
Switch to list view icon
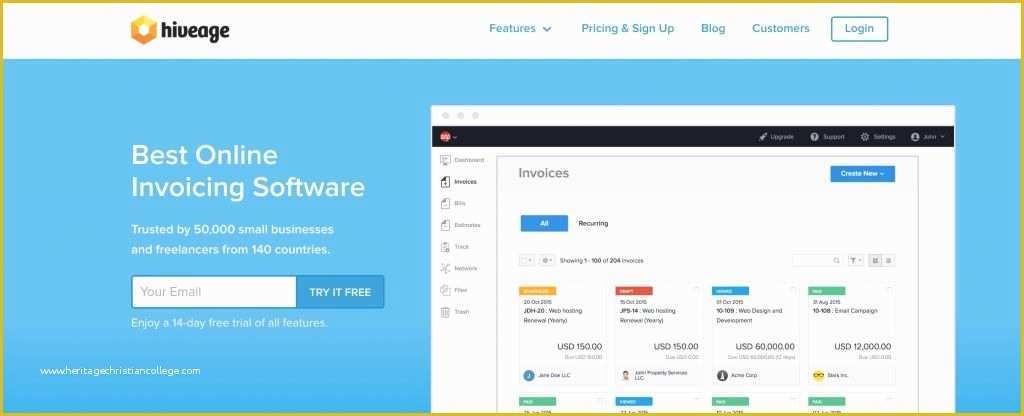tap(888, 261)
